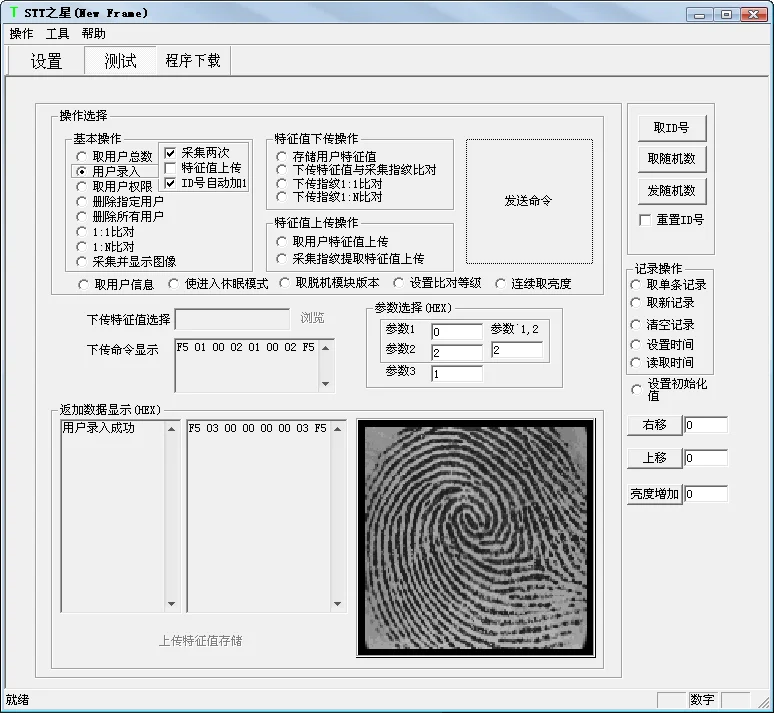Click the 亮度增加 value field
Viewport: 774px width, 713px height.
706,494
